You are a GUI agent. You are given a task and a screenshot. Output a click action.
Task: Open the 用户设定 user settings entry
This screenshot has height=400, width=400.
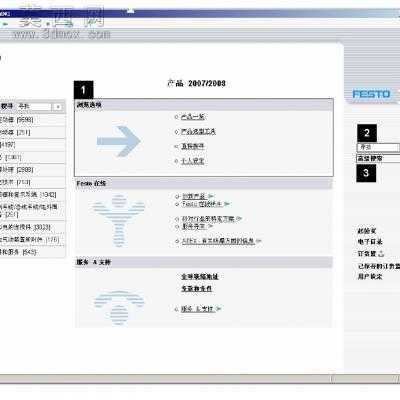pyautogui.click(x=370, y=277)
